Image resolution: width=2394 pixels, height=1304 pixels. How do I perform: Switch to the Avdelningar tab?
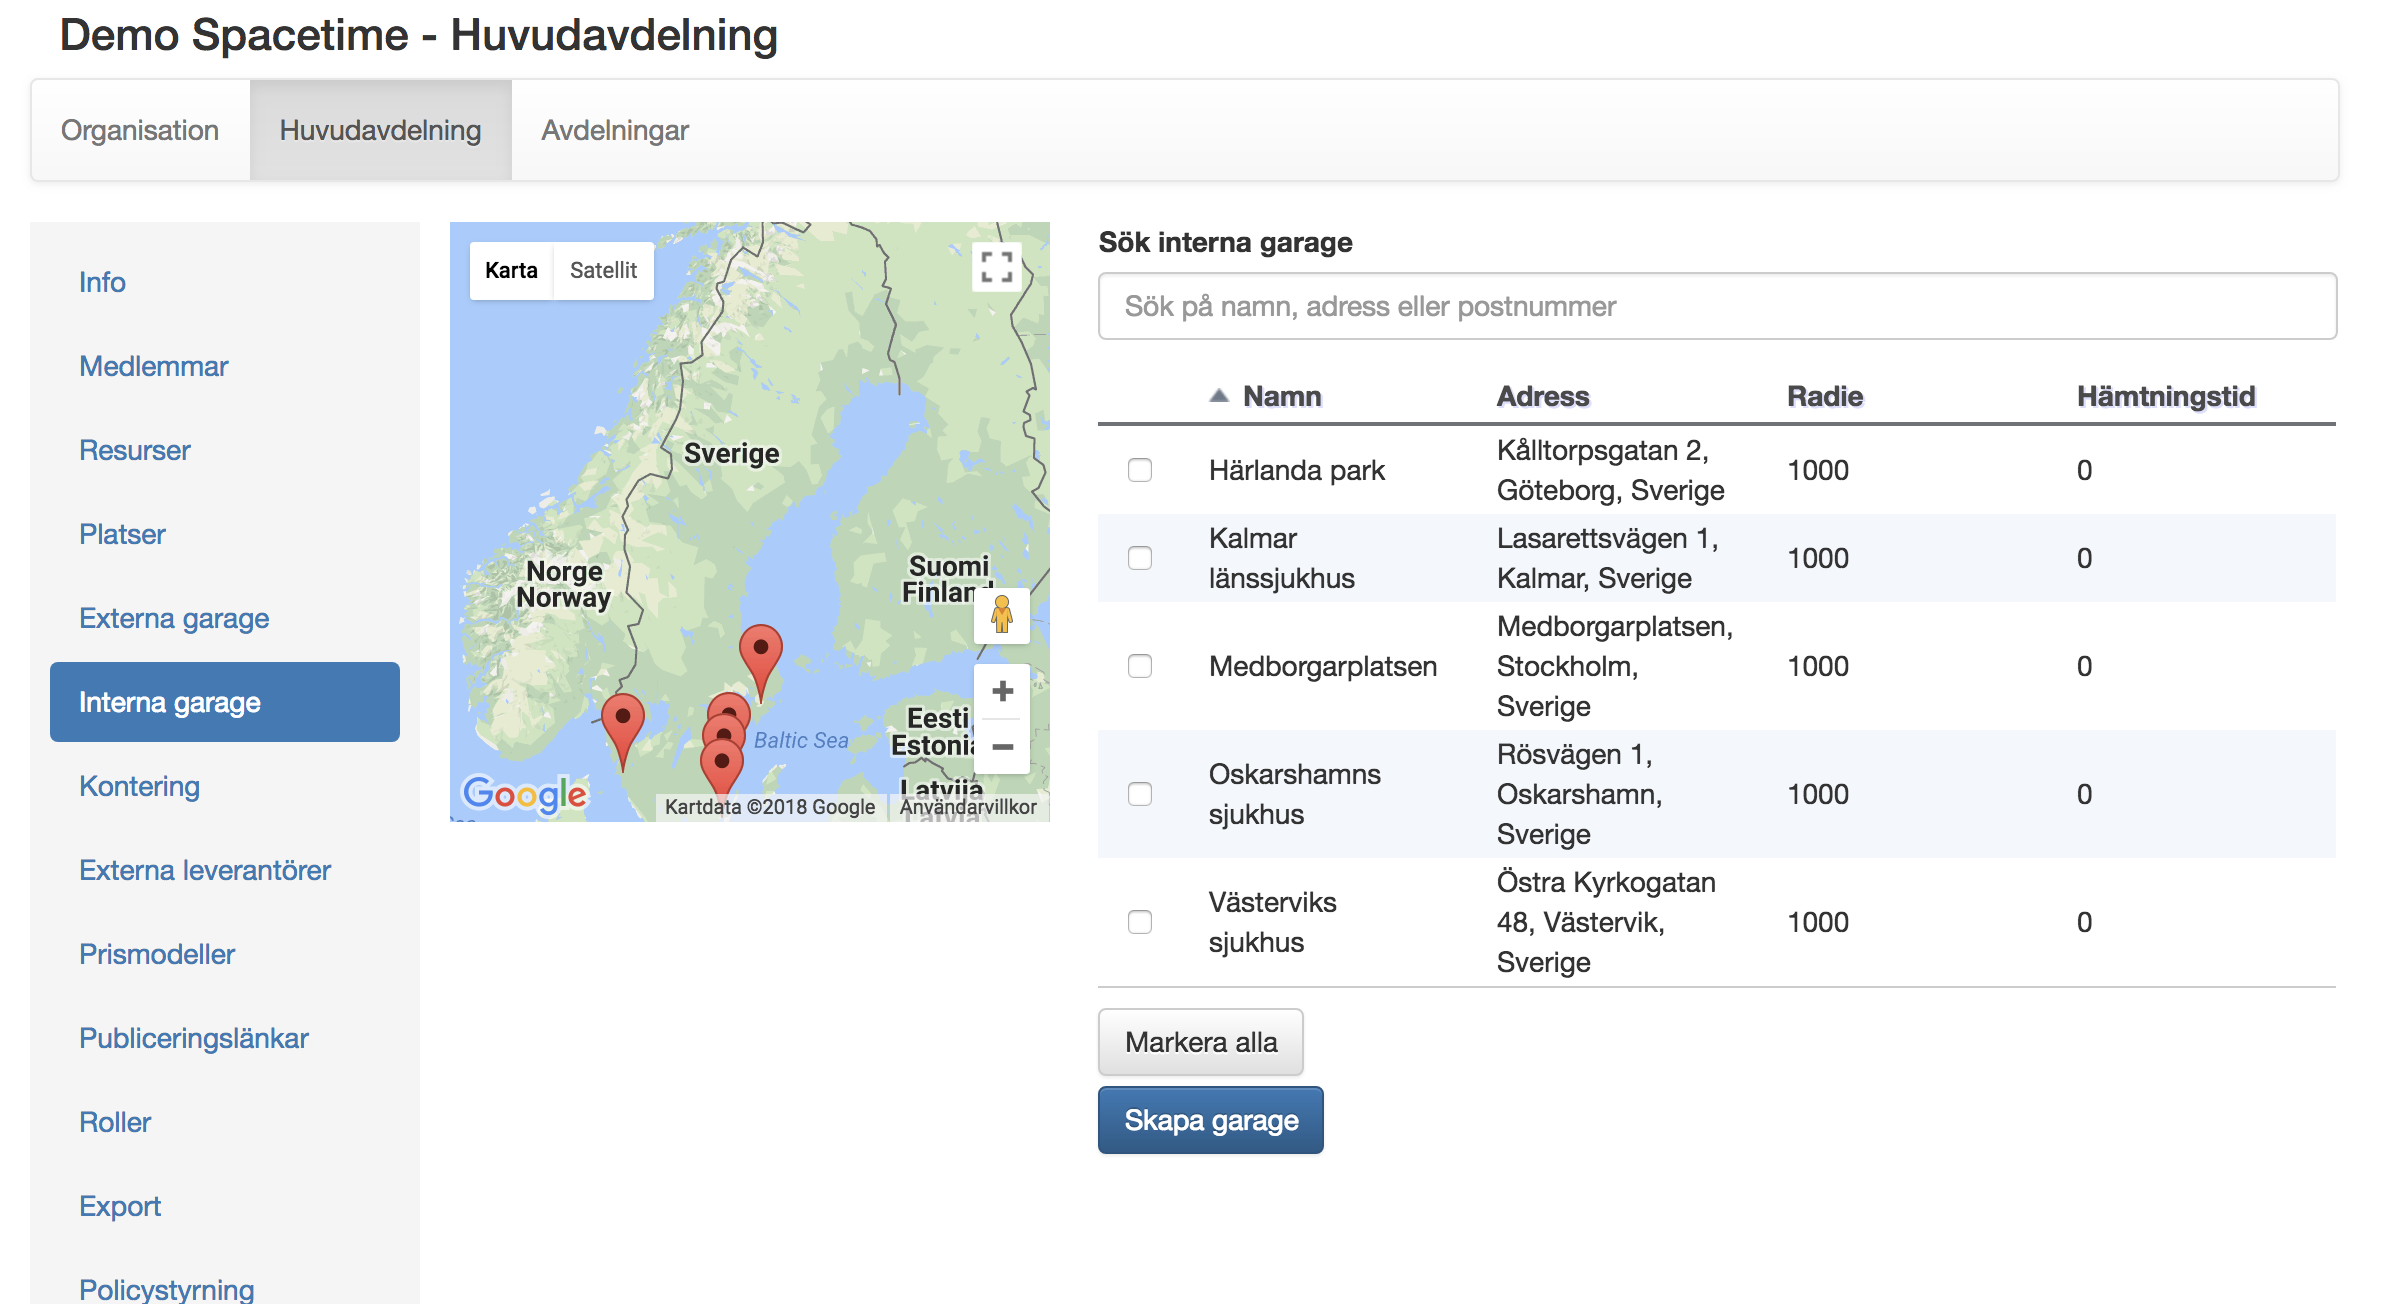(614, 130)
